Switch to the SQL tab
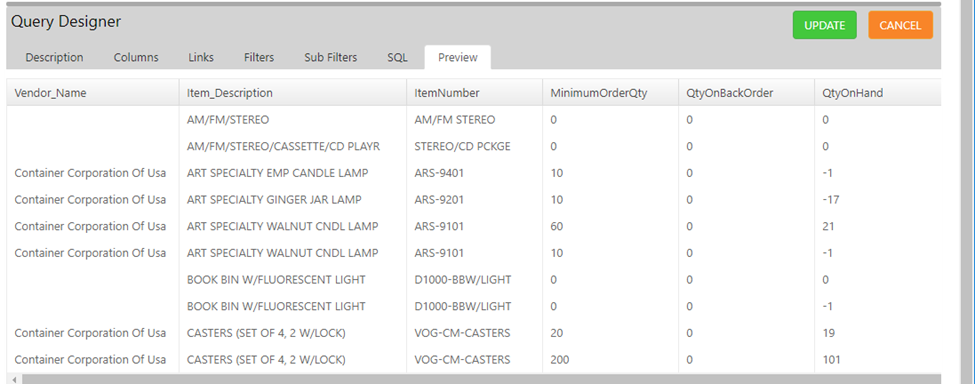This screenshot has width=975, height=384. [x=397, y=57]
